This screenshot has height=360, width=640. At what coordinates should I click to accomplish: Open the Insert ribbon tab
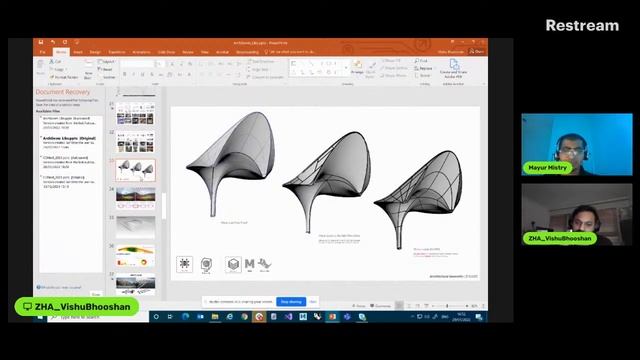coord(78,52)
